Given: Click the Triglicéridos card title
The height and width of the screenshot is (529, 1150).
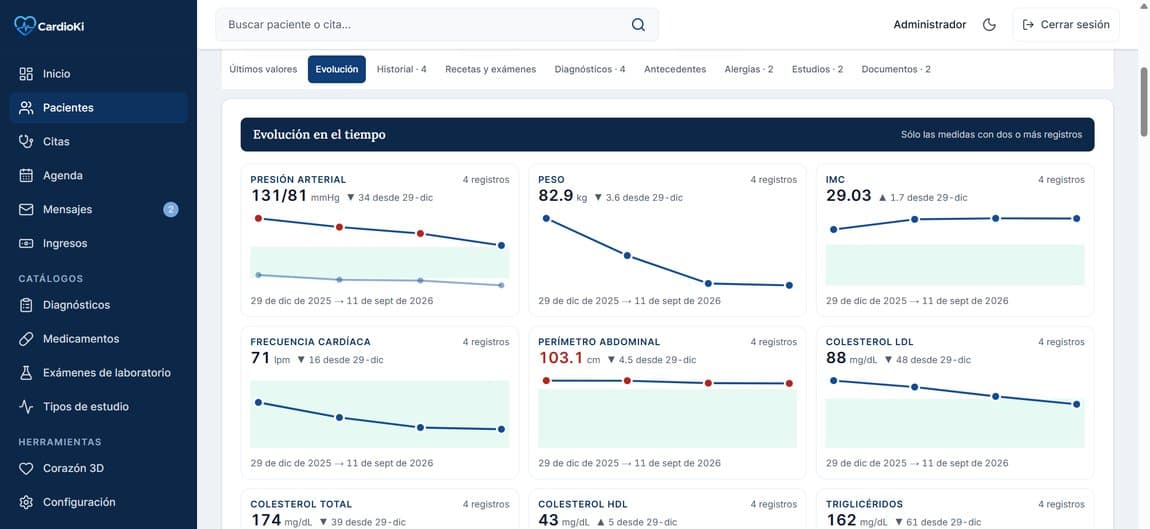Looking at the screenshot, I should (864, 504).
